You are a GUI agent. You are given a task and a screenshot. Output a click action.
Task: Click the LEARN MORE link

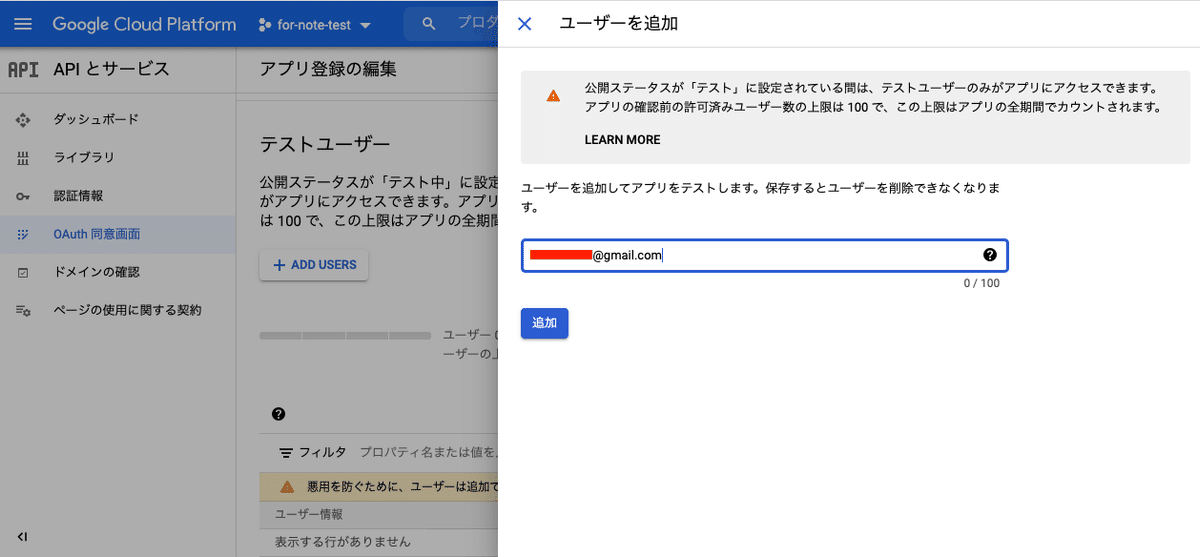point(622,140)
